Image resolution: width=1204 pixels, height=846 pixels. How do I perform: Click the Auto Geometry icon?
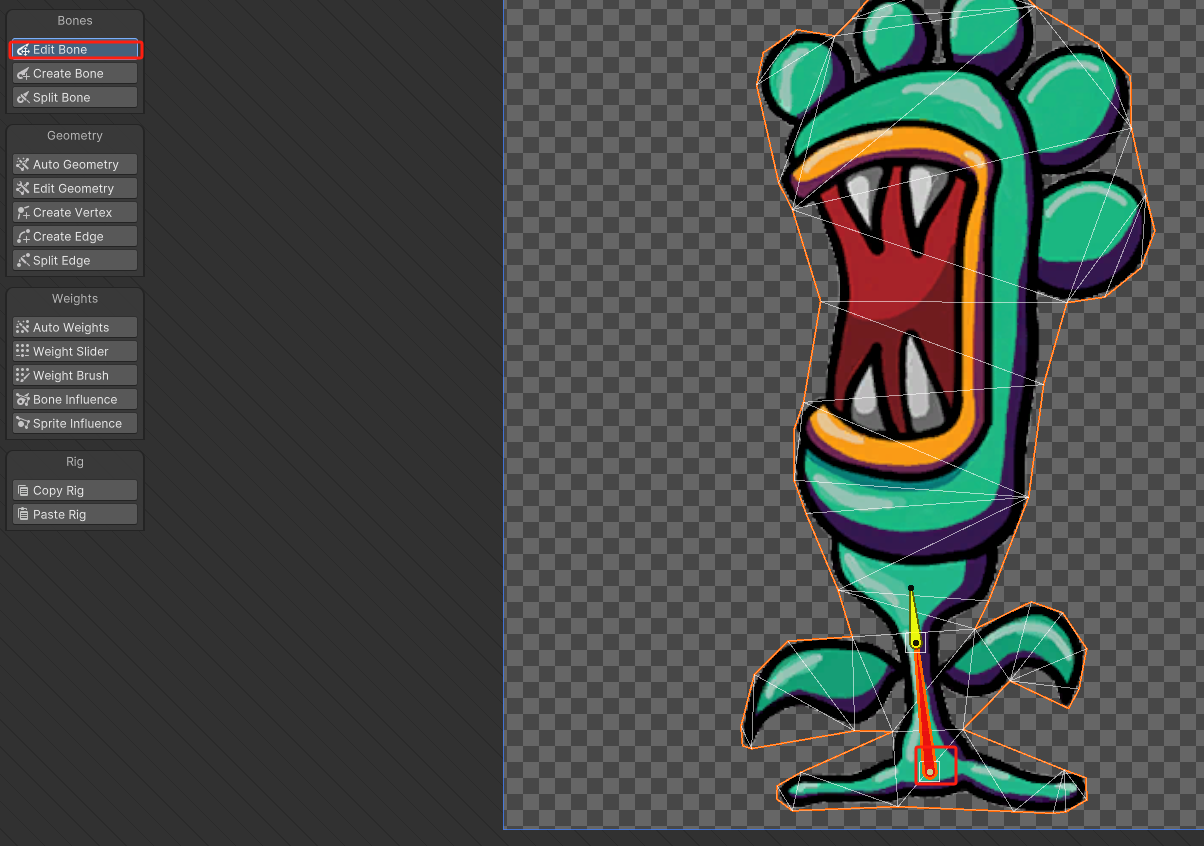pyautogui.click(x=23, y=164)
